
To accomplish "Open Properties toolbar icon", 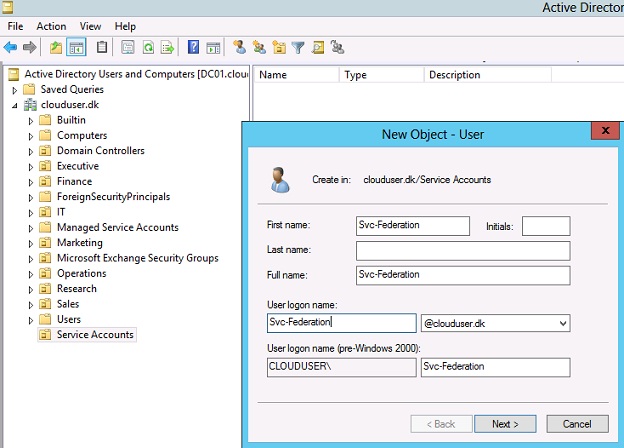I will point(128,48).
